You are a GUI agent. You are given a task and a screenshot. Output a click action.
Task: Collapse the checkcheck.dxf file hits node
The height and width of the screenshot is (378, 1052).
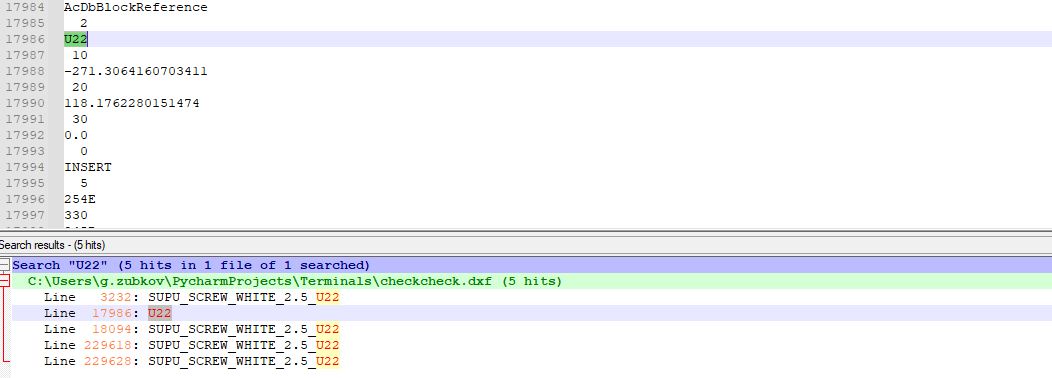click(4, 281)
